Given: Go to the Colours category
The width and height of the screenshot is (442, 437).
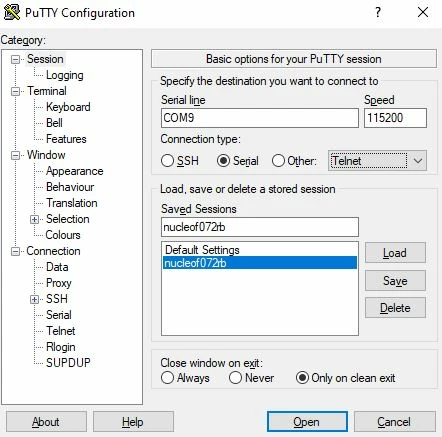Looking at the screenshot, I should tap(63, 235).
